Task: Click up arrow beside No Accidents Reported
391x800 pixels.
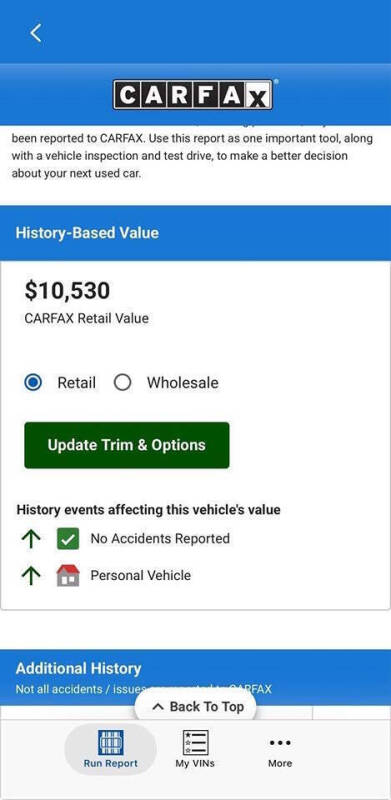Action: tap(31, 539)
